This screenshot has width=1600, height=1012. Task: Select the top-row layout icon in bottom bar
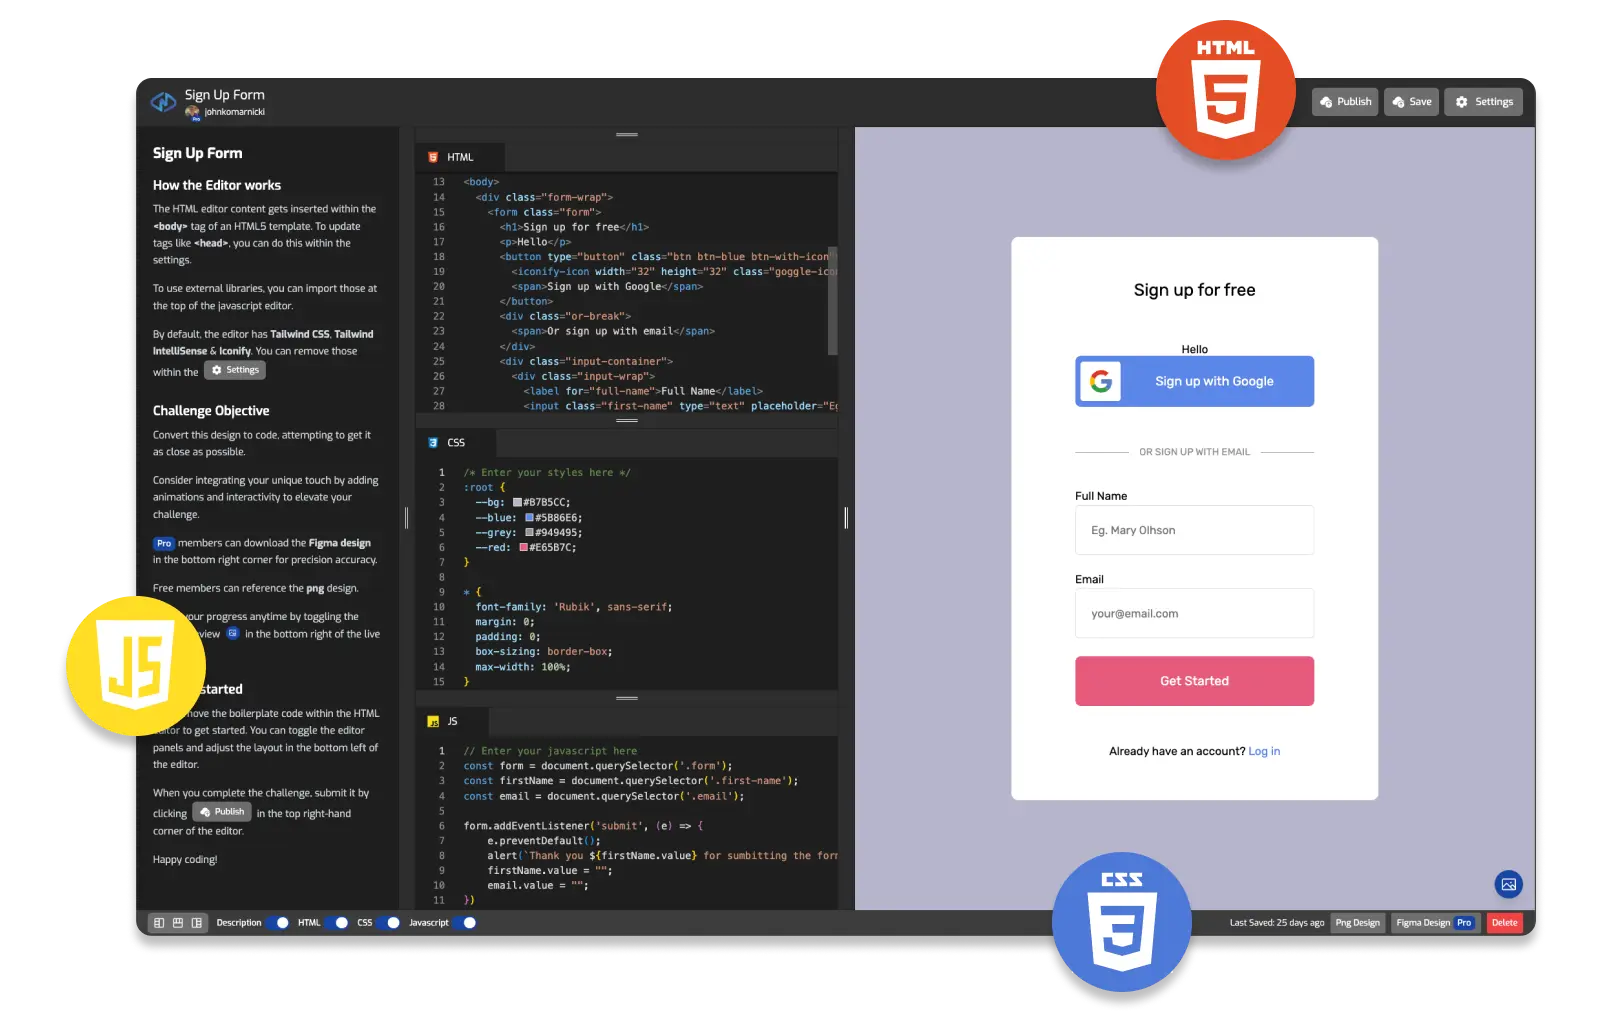click(178, 923)
